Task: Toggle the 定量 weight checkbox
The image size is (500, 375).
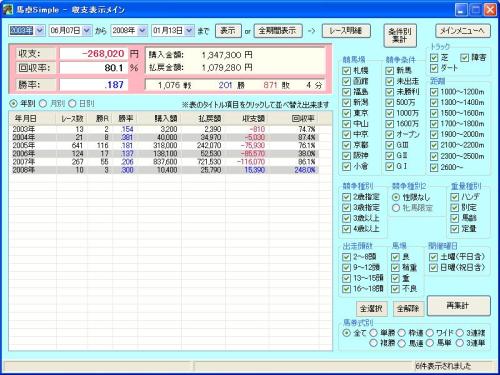Action: tap(455, 229)
